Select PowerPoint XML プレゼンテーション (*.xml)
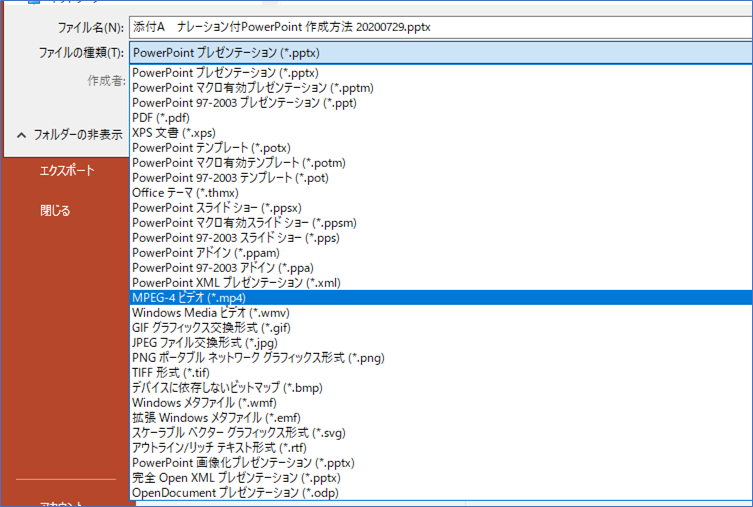Image resolution: width=753 pixels, height=507 pixels. point(441,283)
